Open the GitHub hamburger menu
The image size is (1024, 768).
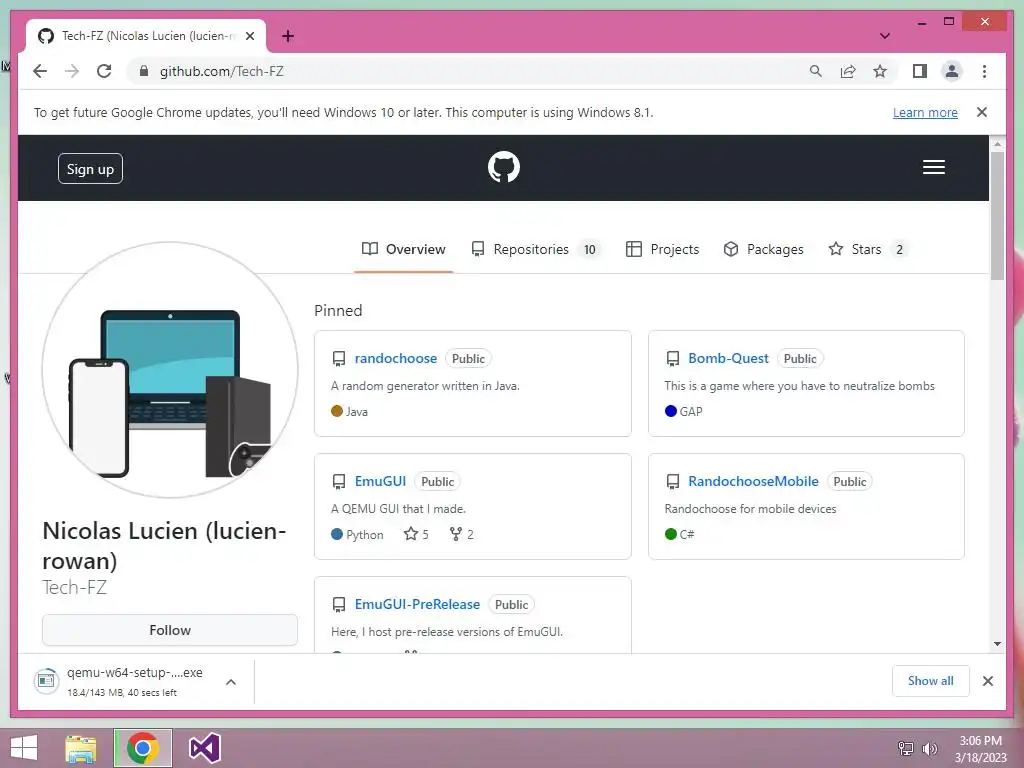934,167
